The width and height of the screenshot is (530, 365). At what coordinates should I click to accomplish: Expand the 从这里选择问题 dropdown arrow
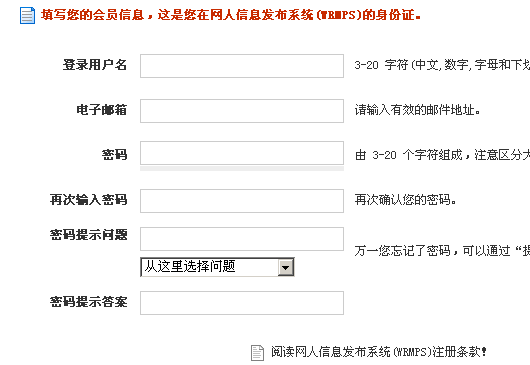[286, 267]
